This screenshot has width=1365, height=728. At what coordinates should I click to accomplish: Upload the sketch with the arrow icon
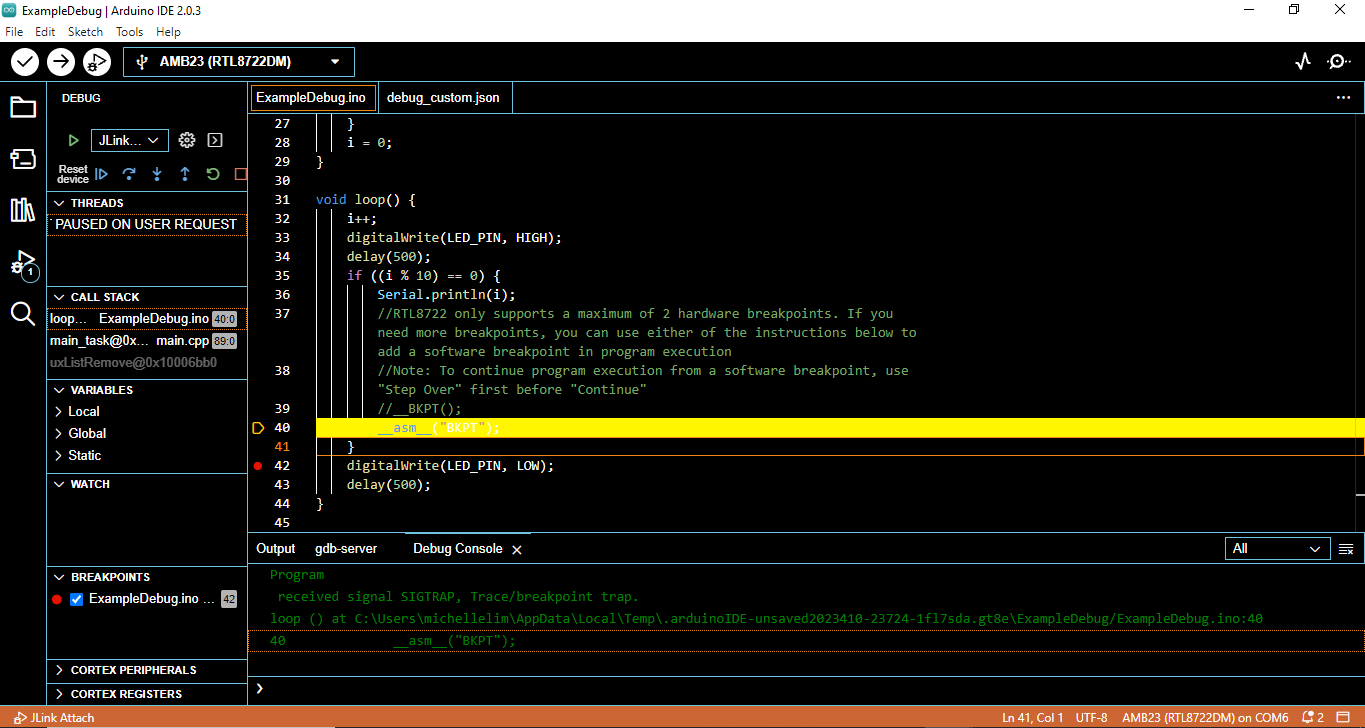pos(60,61)
